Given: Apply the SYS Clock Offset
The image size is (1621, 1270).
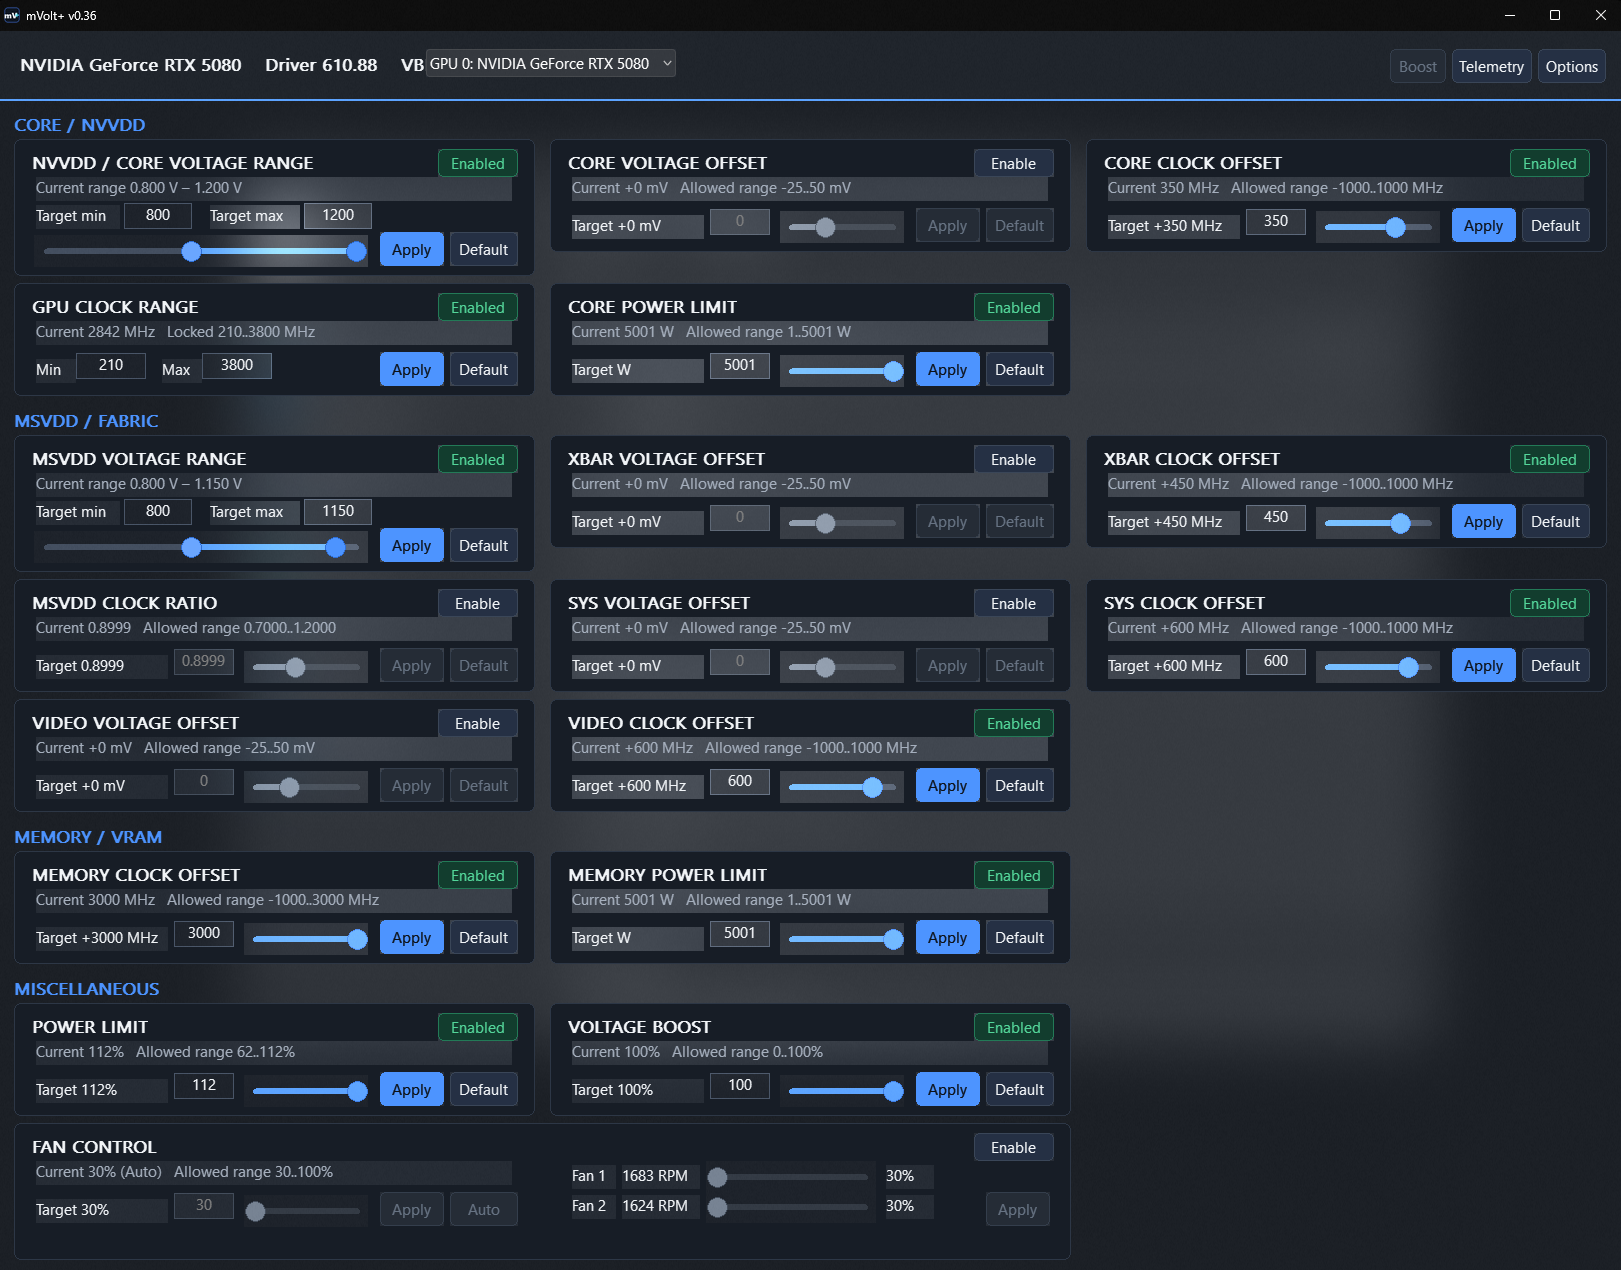Looking at the screenshot, I should [1483, 666].
